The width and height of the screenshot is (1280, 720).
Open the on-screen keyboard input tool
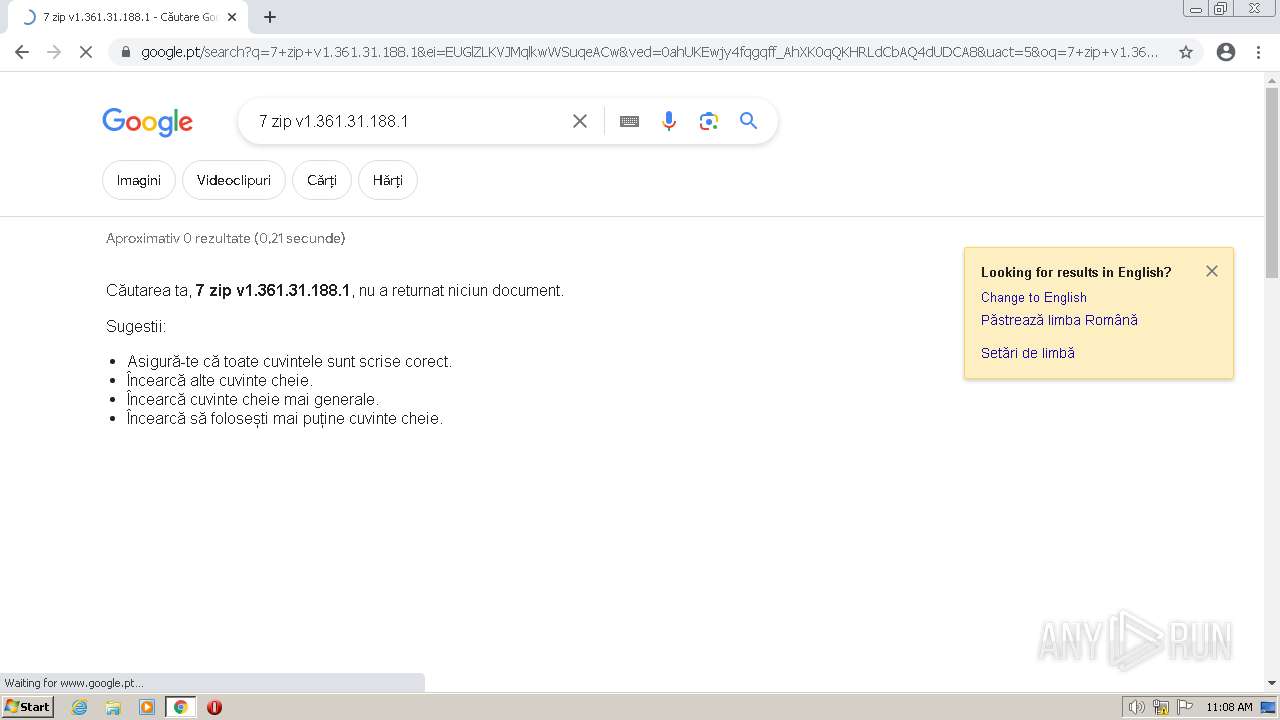(x=629, y=121)
